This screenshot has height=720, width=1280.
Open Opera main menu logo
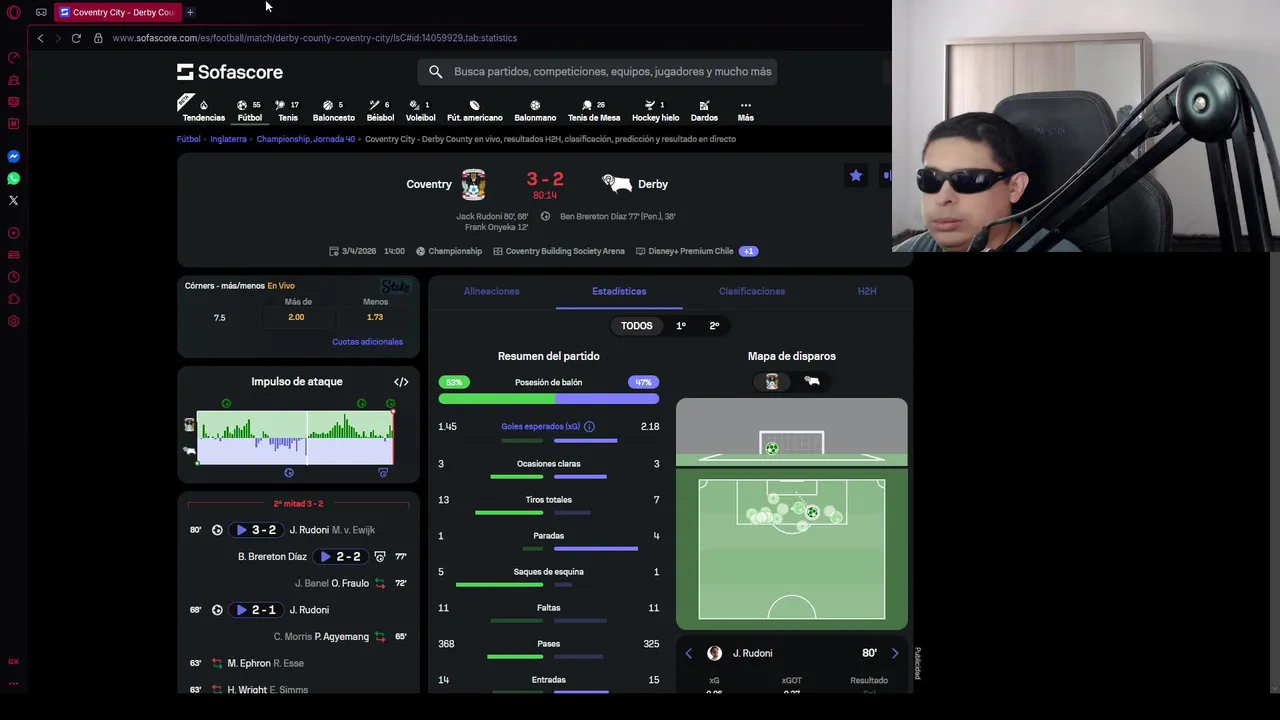14,12
